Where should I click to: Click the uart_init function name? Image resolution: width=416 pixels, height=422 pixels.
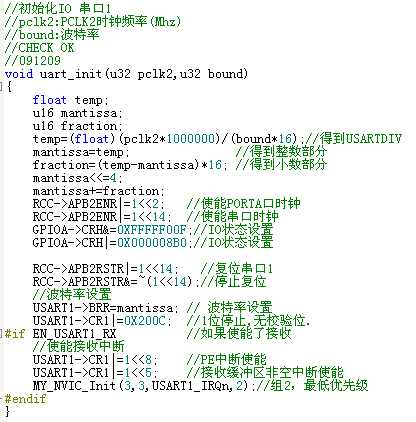coord(71,74)
